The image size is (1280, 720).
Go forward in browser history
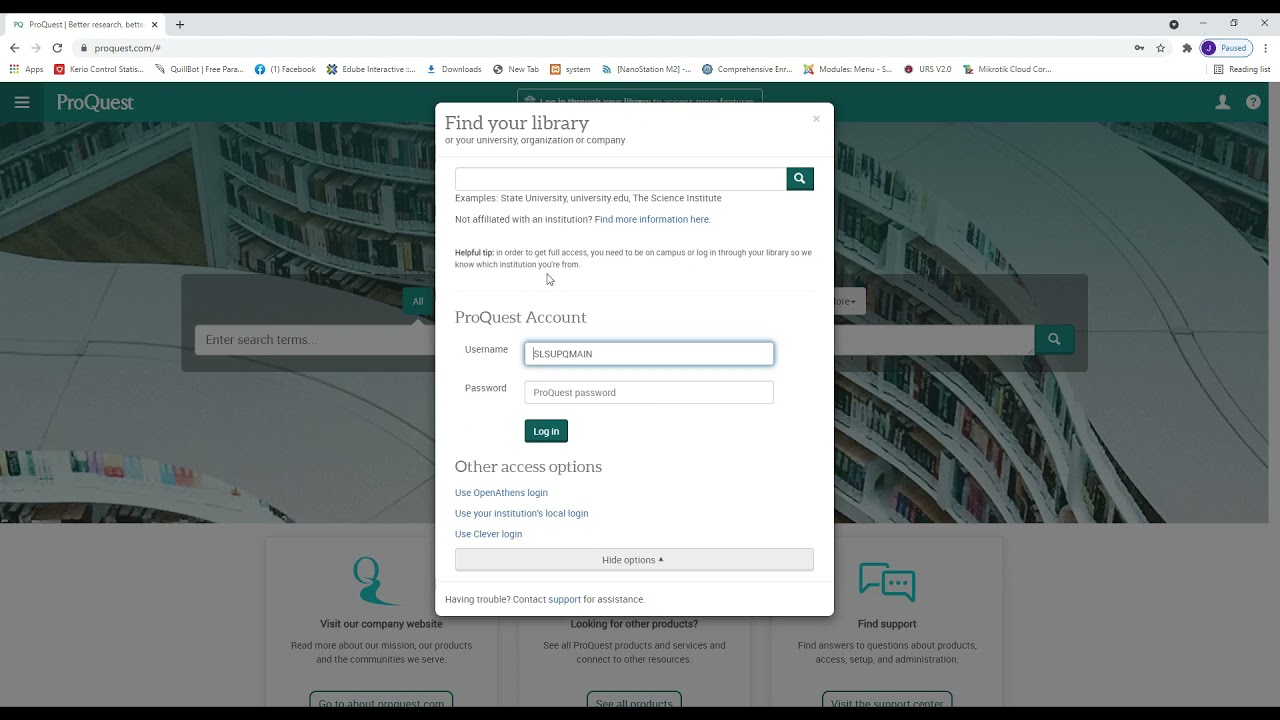coord(36,48)
